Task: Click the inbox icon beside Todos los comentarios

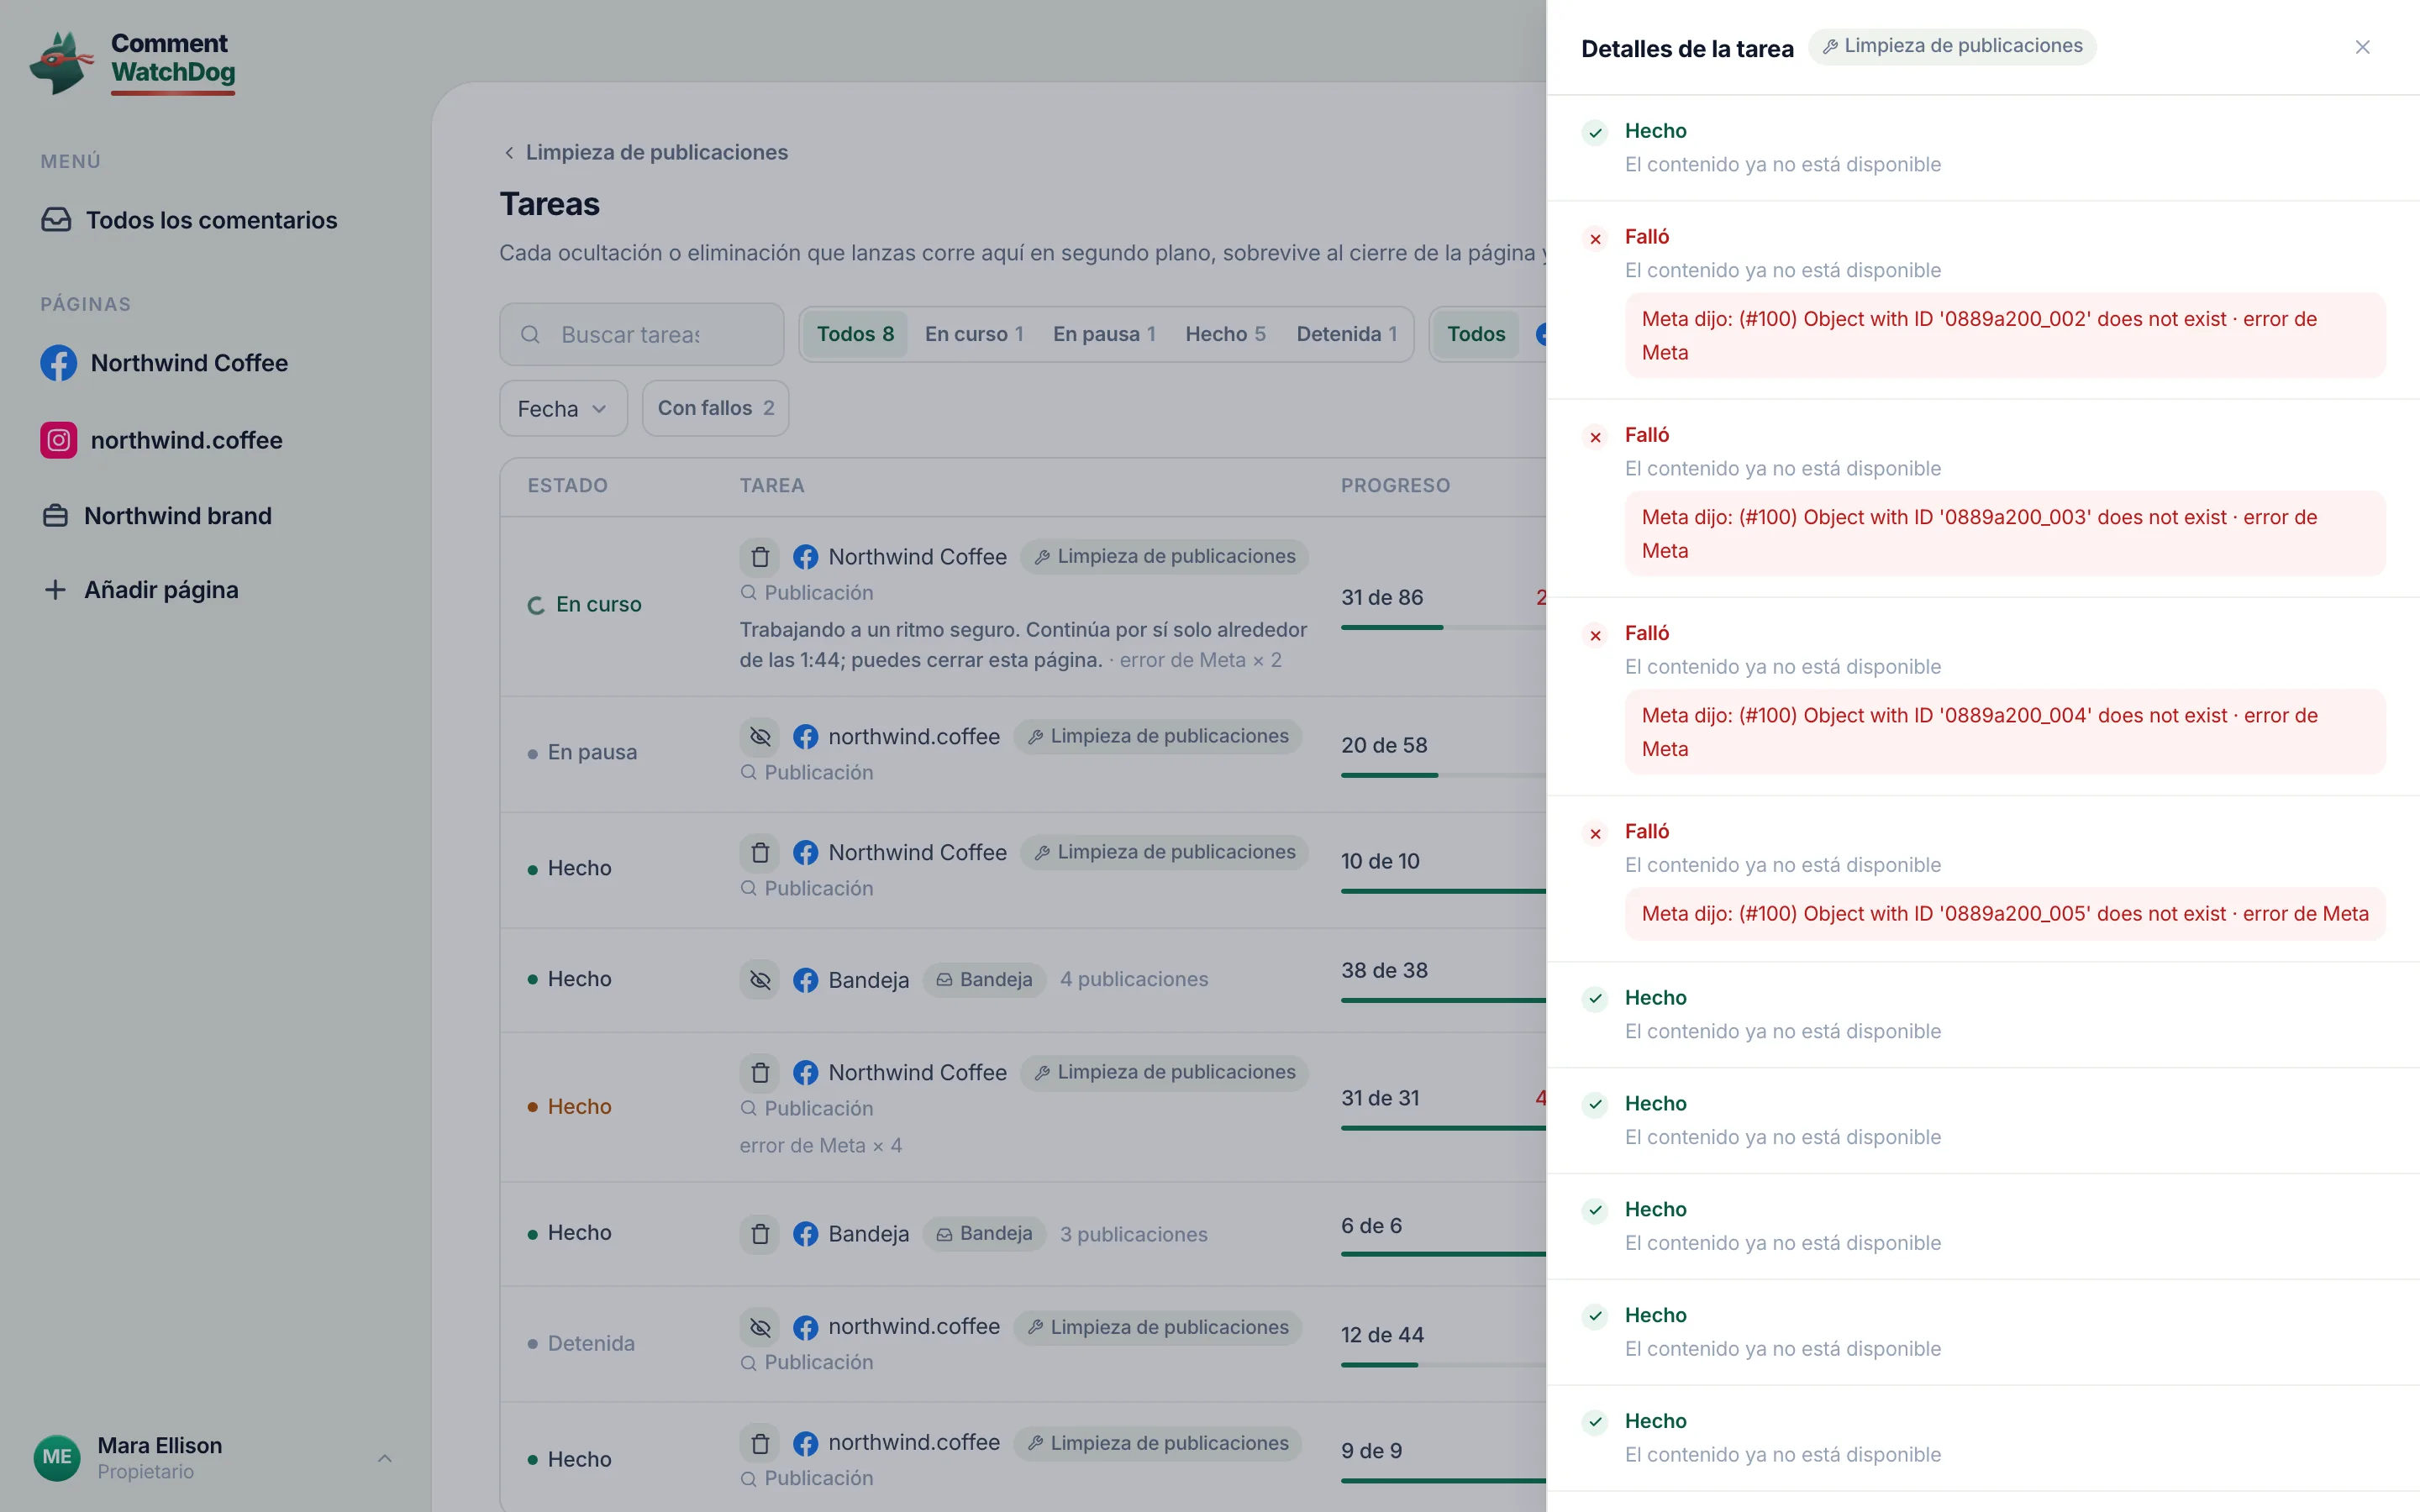Action: [56, 220]
